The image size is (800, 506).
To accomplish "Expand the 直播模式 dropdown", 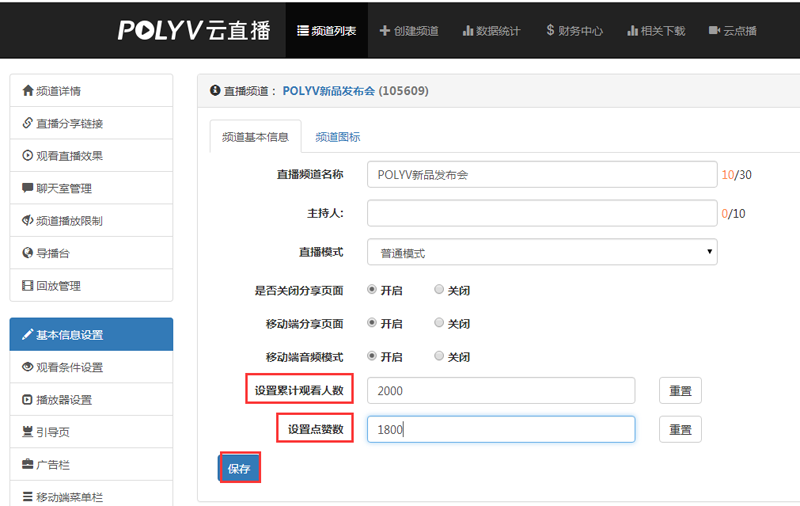I will pos(541,253).
